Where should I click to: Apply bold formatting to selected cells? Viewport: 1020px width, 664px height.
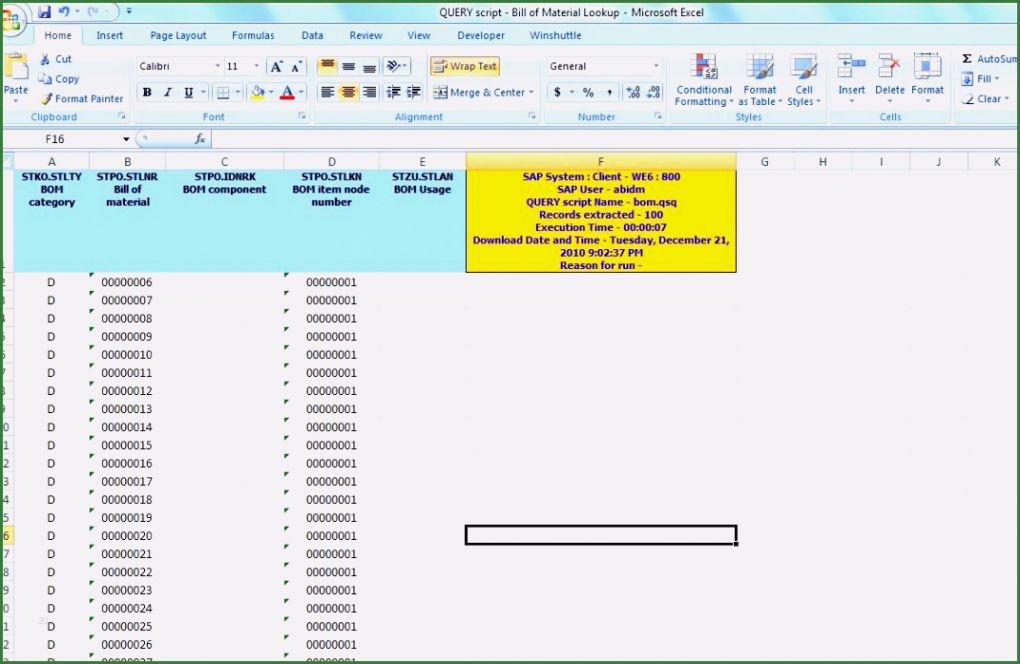point(147,91)
